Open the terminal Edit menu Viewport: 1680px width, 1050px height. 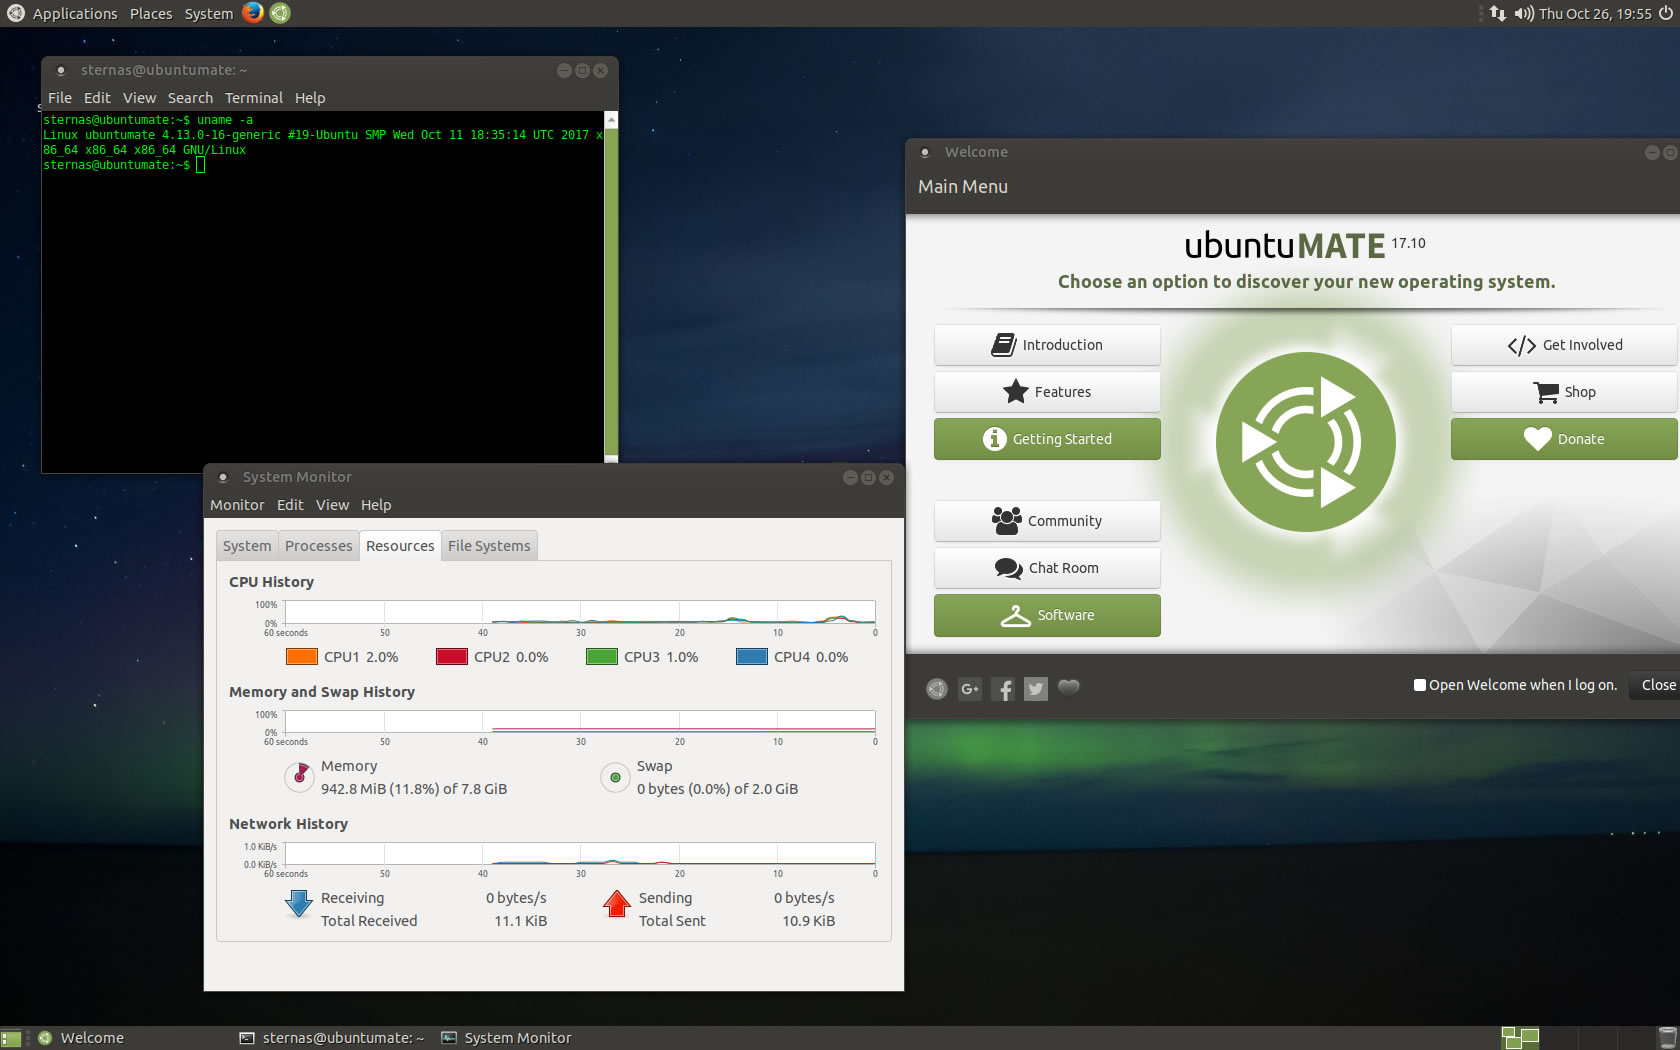[97, 98]
